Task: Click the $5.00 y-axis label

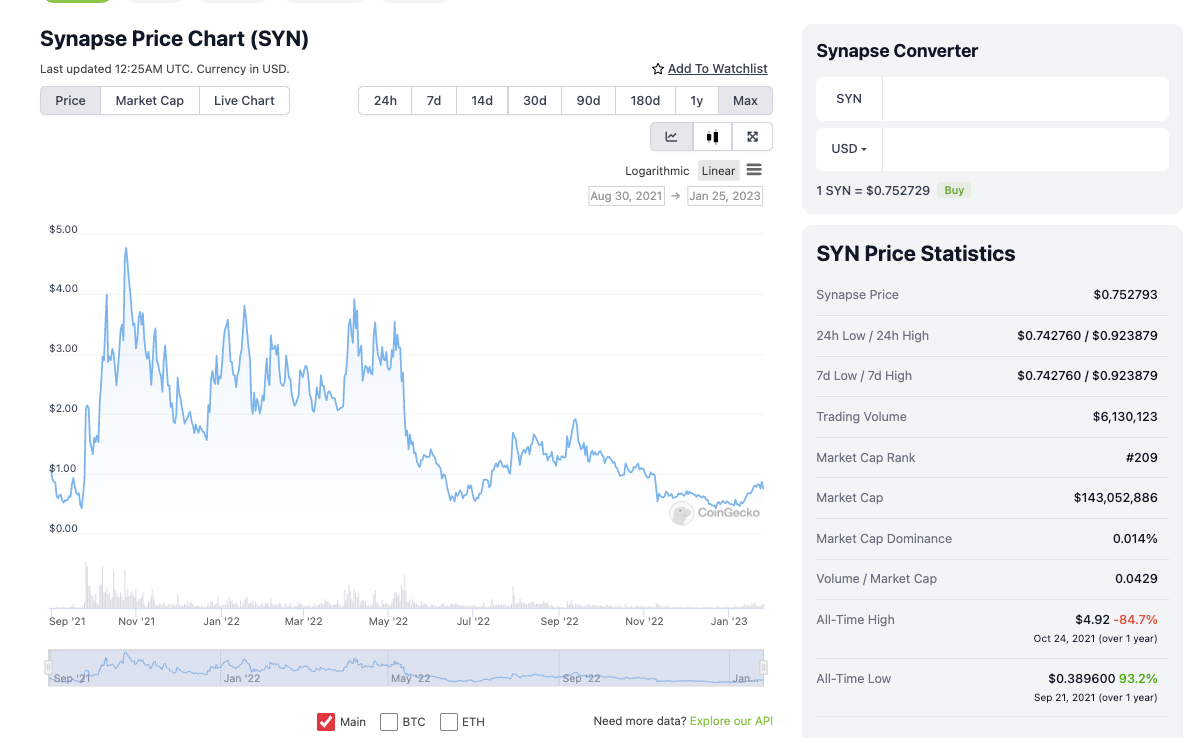Action: 63,230
